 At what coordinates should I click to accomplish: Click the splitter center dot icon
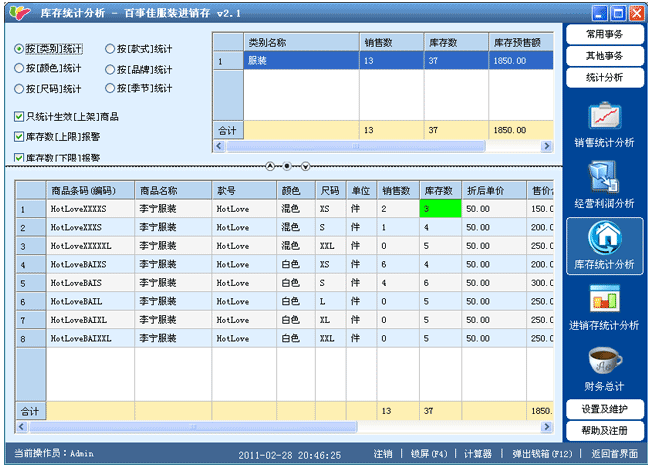click(287, 166)
